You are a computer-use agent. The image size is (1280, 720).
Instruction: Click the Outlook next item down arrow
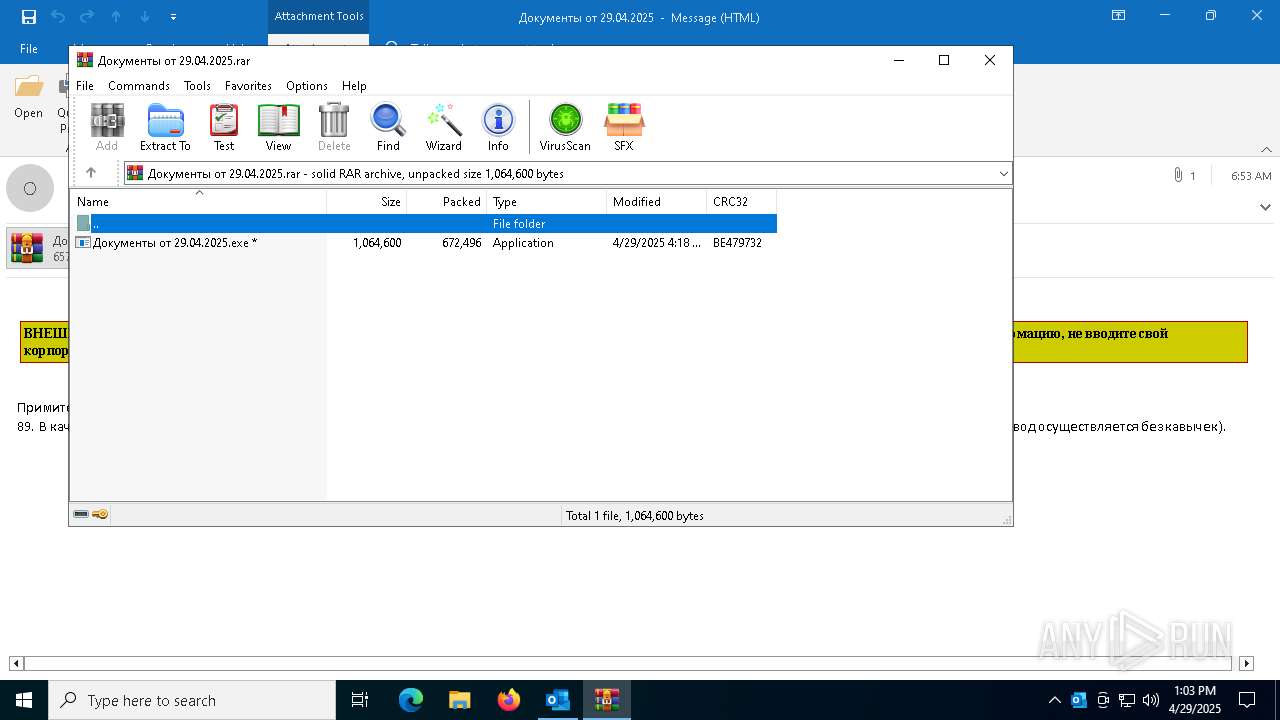[145, 16]
